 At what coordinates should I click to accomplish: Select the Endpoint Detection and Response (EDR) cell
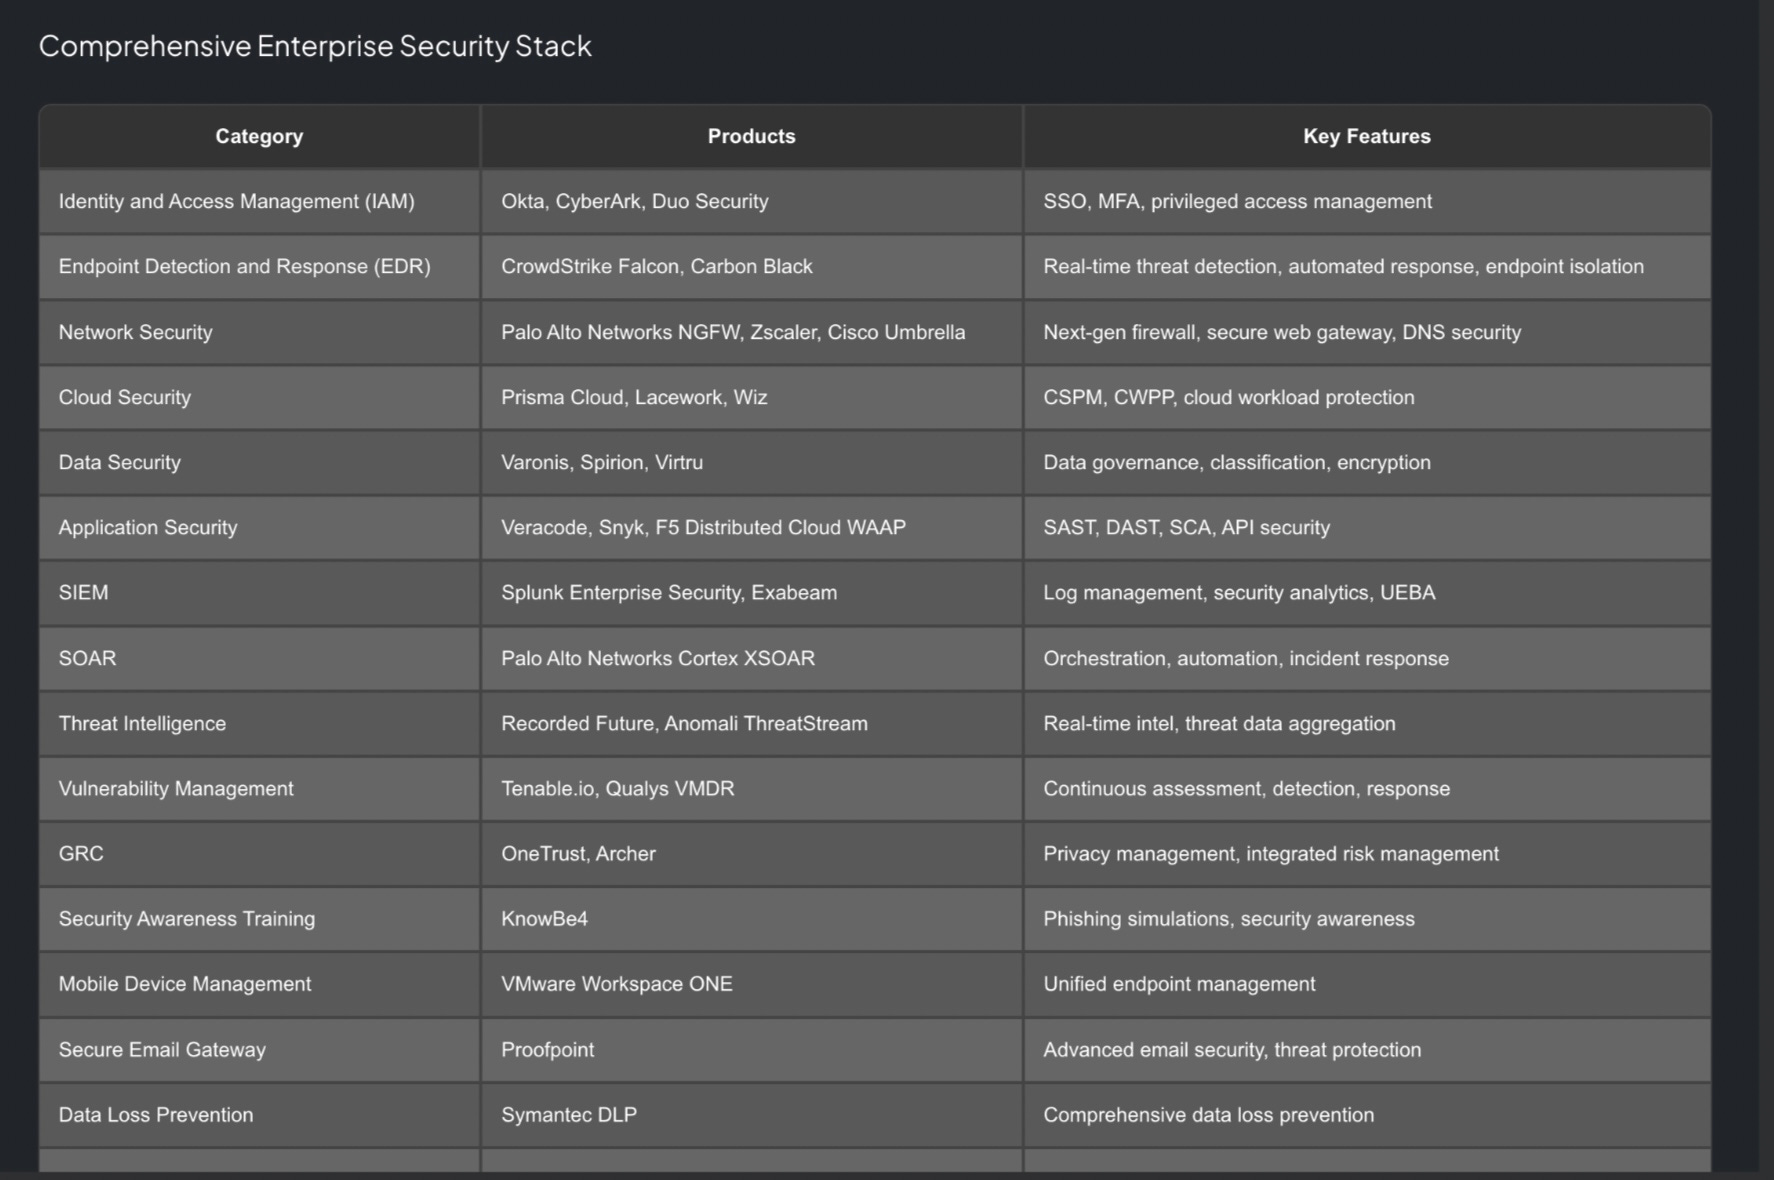click(x=259, y=267)
